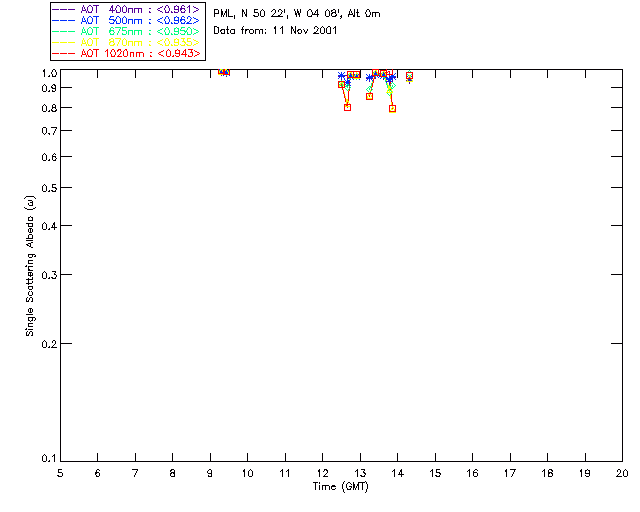Click the y-axis tick label 0.6
This screenshot has height=512, width=640.
(x=49, y=157)
